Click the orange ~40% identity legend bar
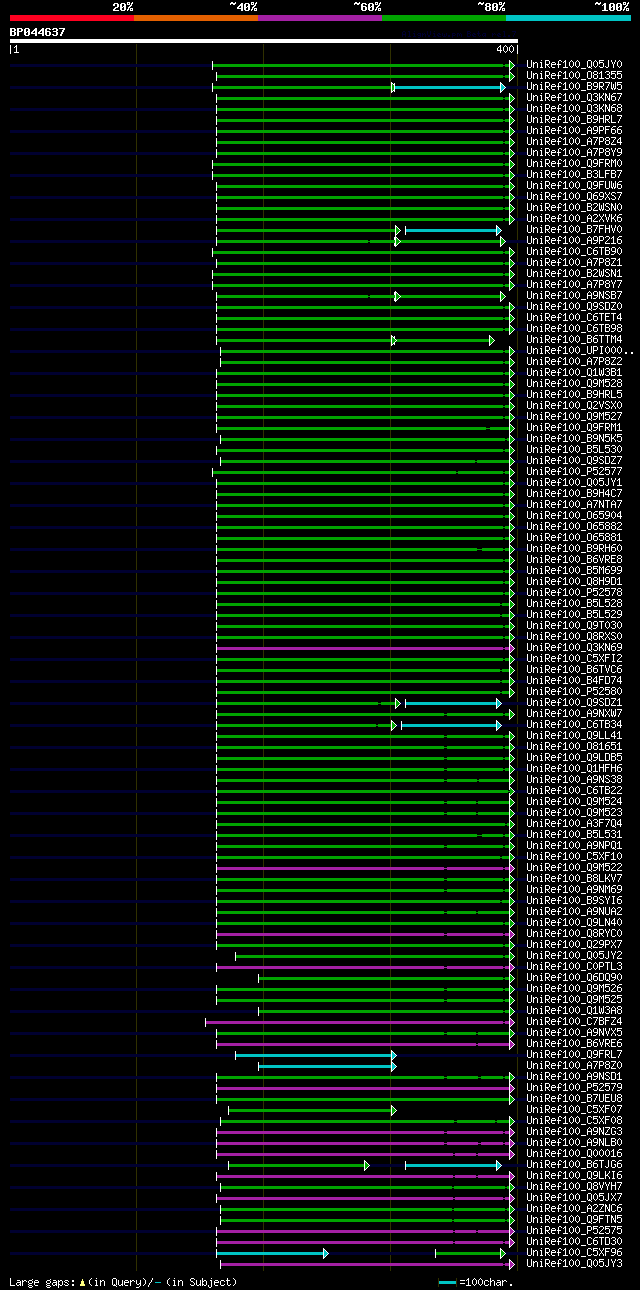640x1290 pixels. [196, 18]
